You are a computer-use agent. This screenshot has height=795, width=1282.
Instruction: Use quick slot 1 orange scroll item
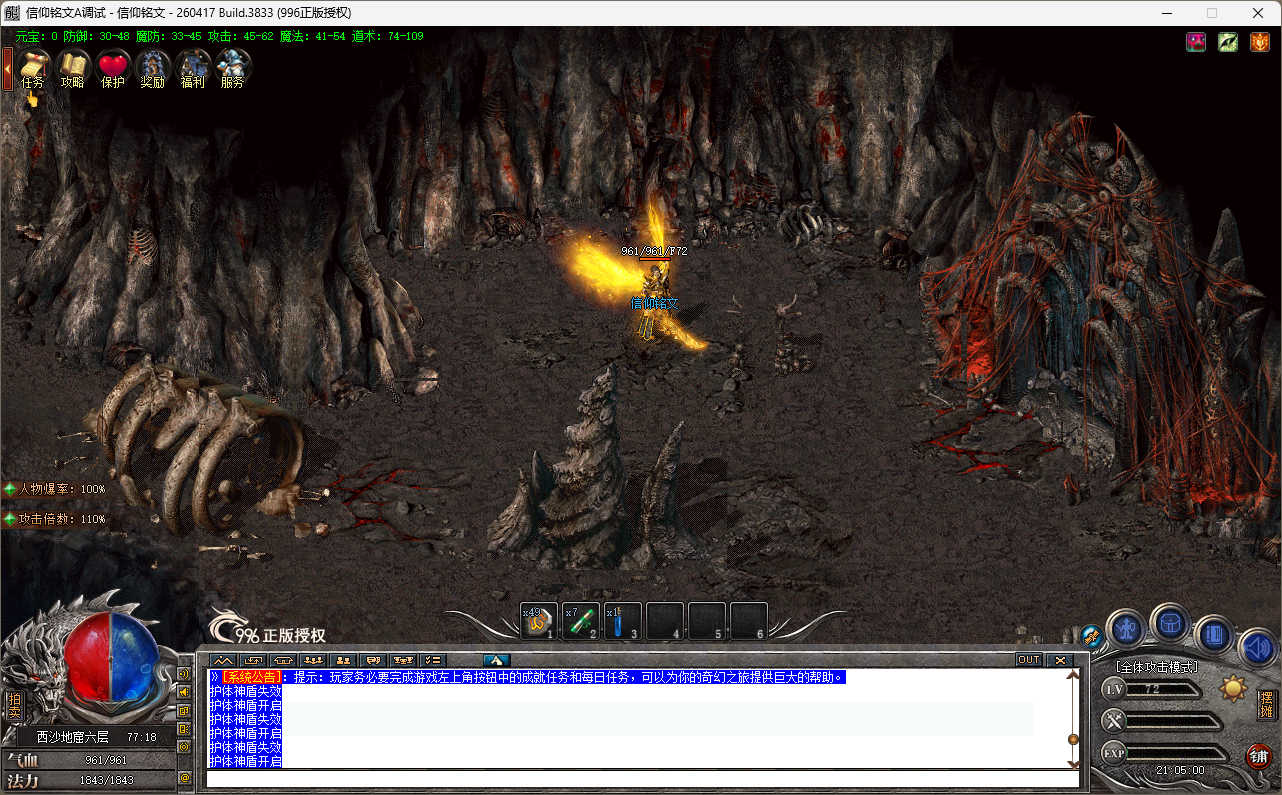(539, 622)
